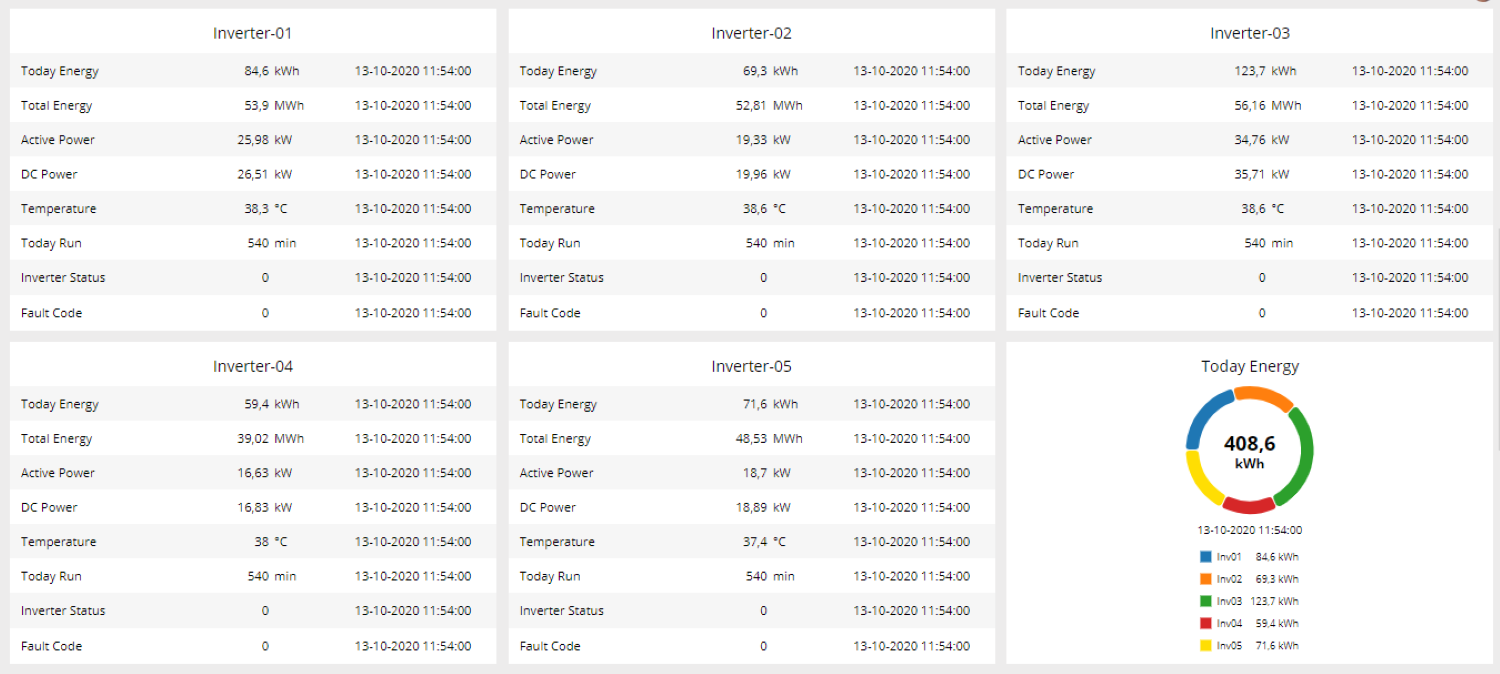Open the Inverter-01 panel title

coord(253,33)
